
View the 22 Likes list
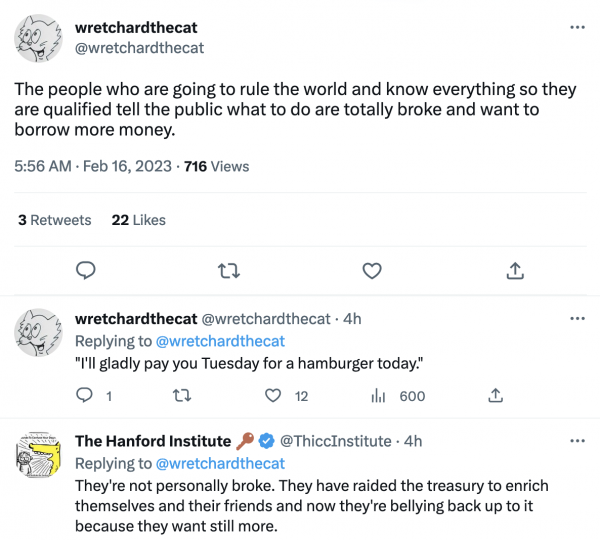tap(139, 220)
